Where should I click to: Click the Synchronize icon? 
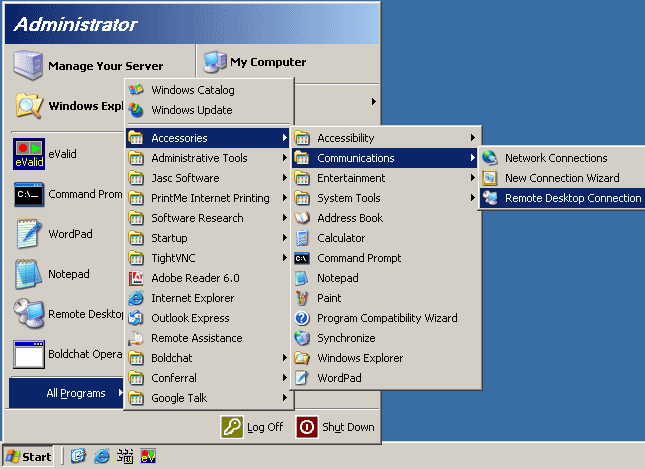point(302,338)
